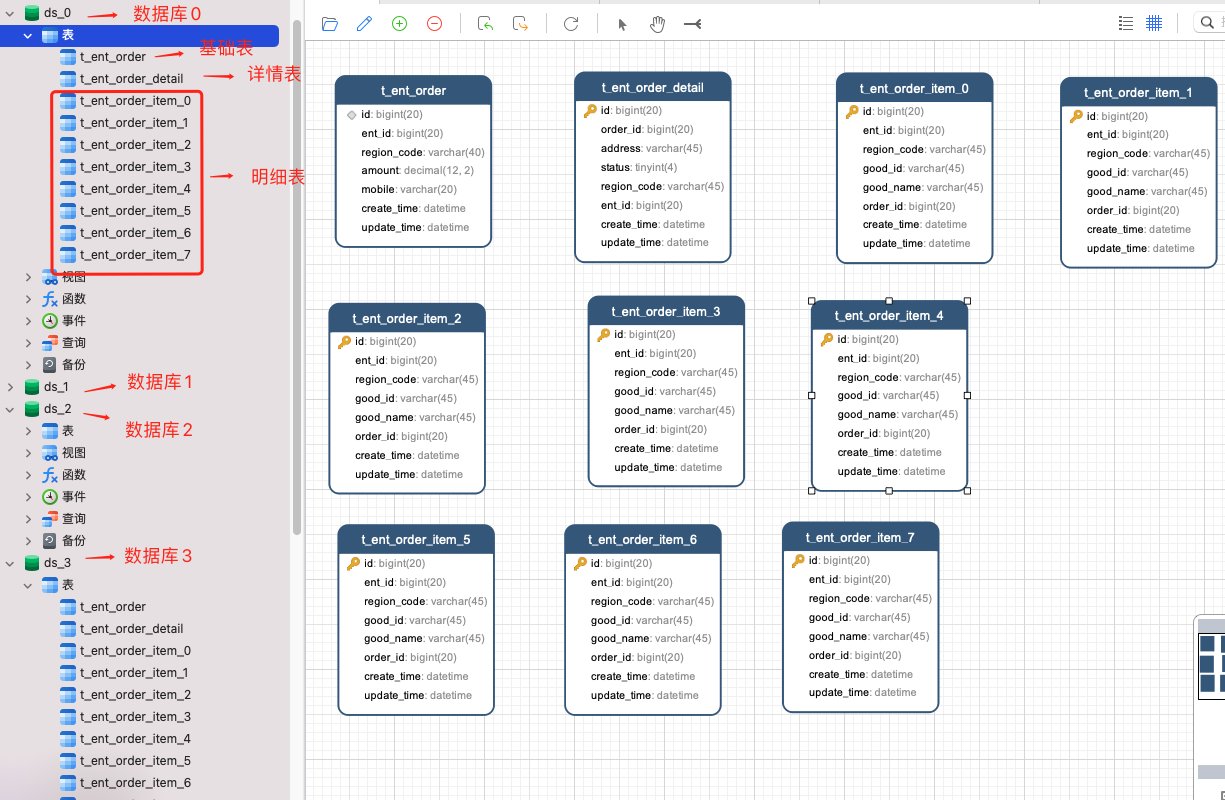This screenshot has height=800, width=1225.
Task: Select the relation line tool
Action: pos(692,24)
